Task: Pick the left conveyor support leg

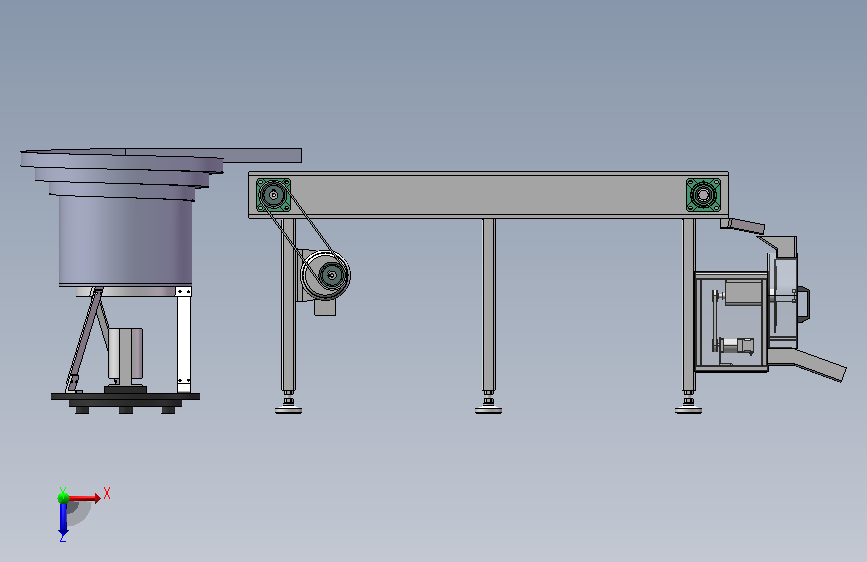Action: click(x=288, y=305)
